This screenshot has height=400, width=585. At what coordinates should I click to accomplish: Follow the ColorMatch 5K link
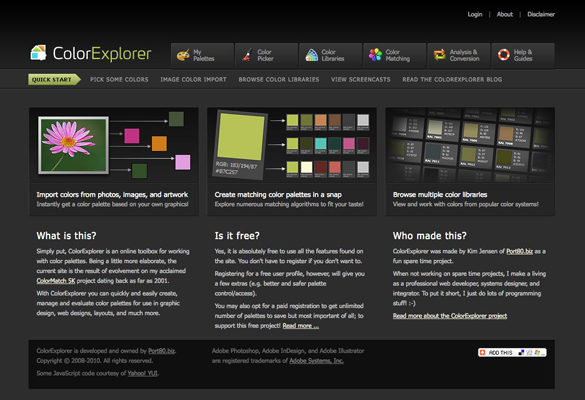coord(56,281)
